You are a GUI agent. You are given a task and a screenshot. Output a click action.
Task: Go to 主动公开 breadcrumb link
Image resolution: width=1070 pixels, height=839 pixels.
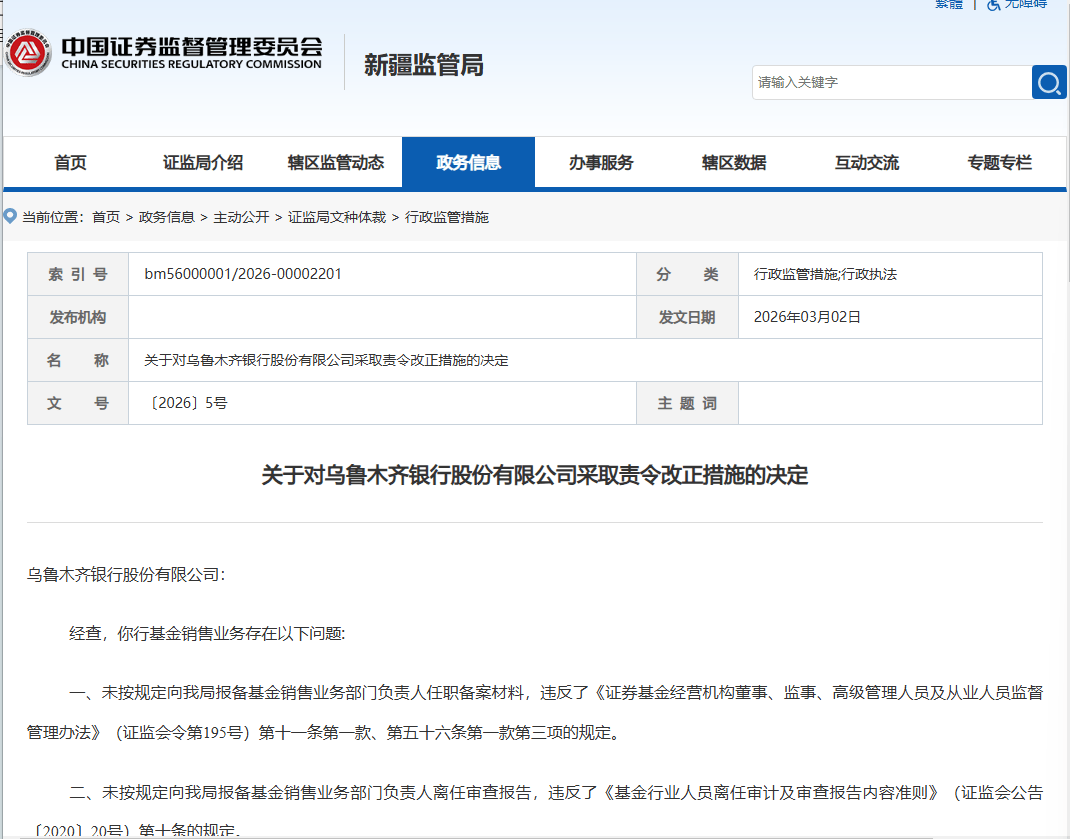(241, 217)
